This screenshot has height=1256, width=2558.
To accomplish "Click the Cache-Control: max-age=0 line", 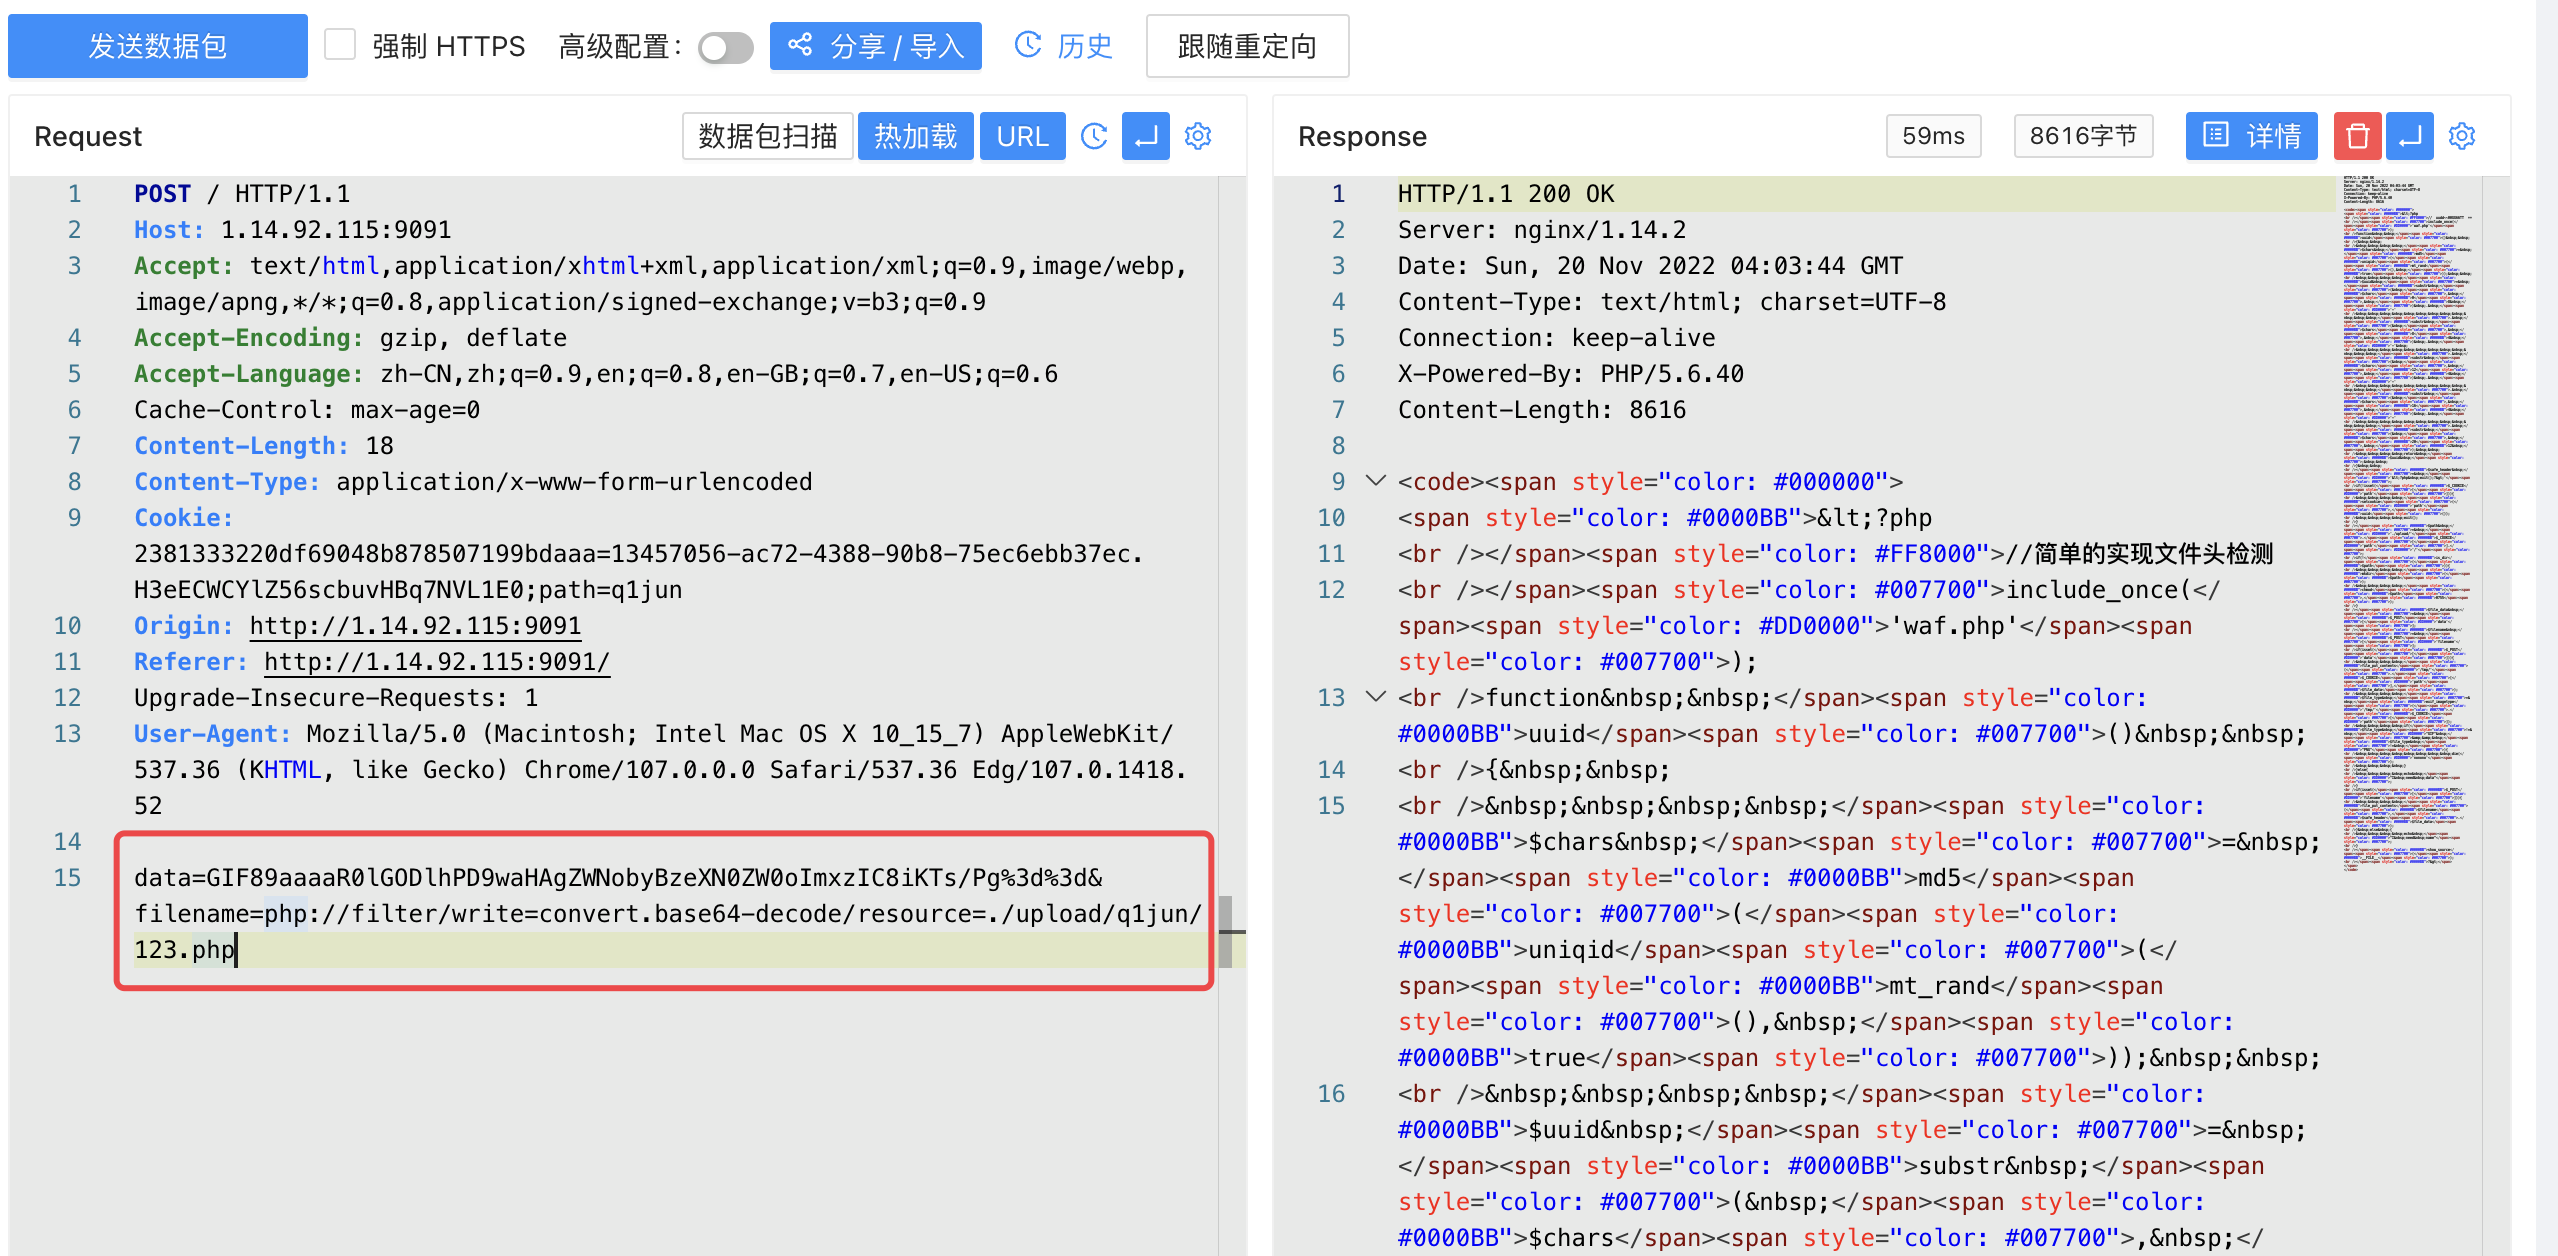I will [307, 410].
